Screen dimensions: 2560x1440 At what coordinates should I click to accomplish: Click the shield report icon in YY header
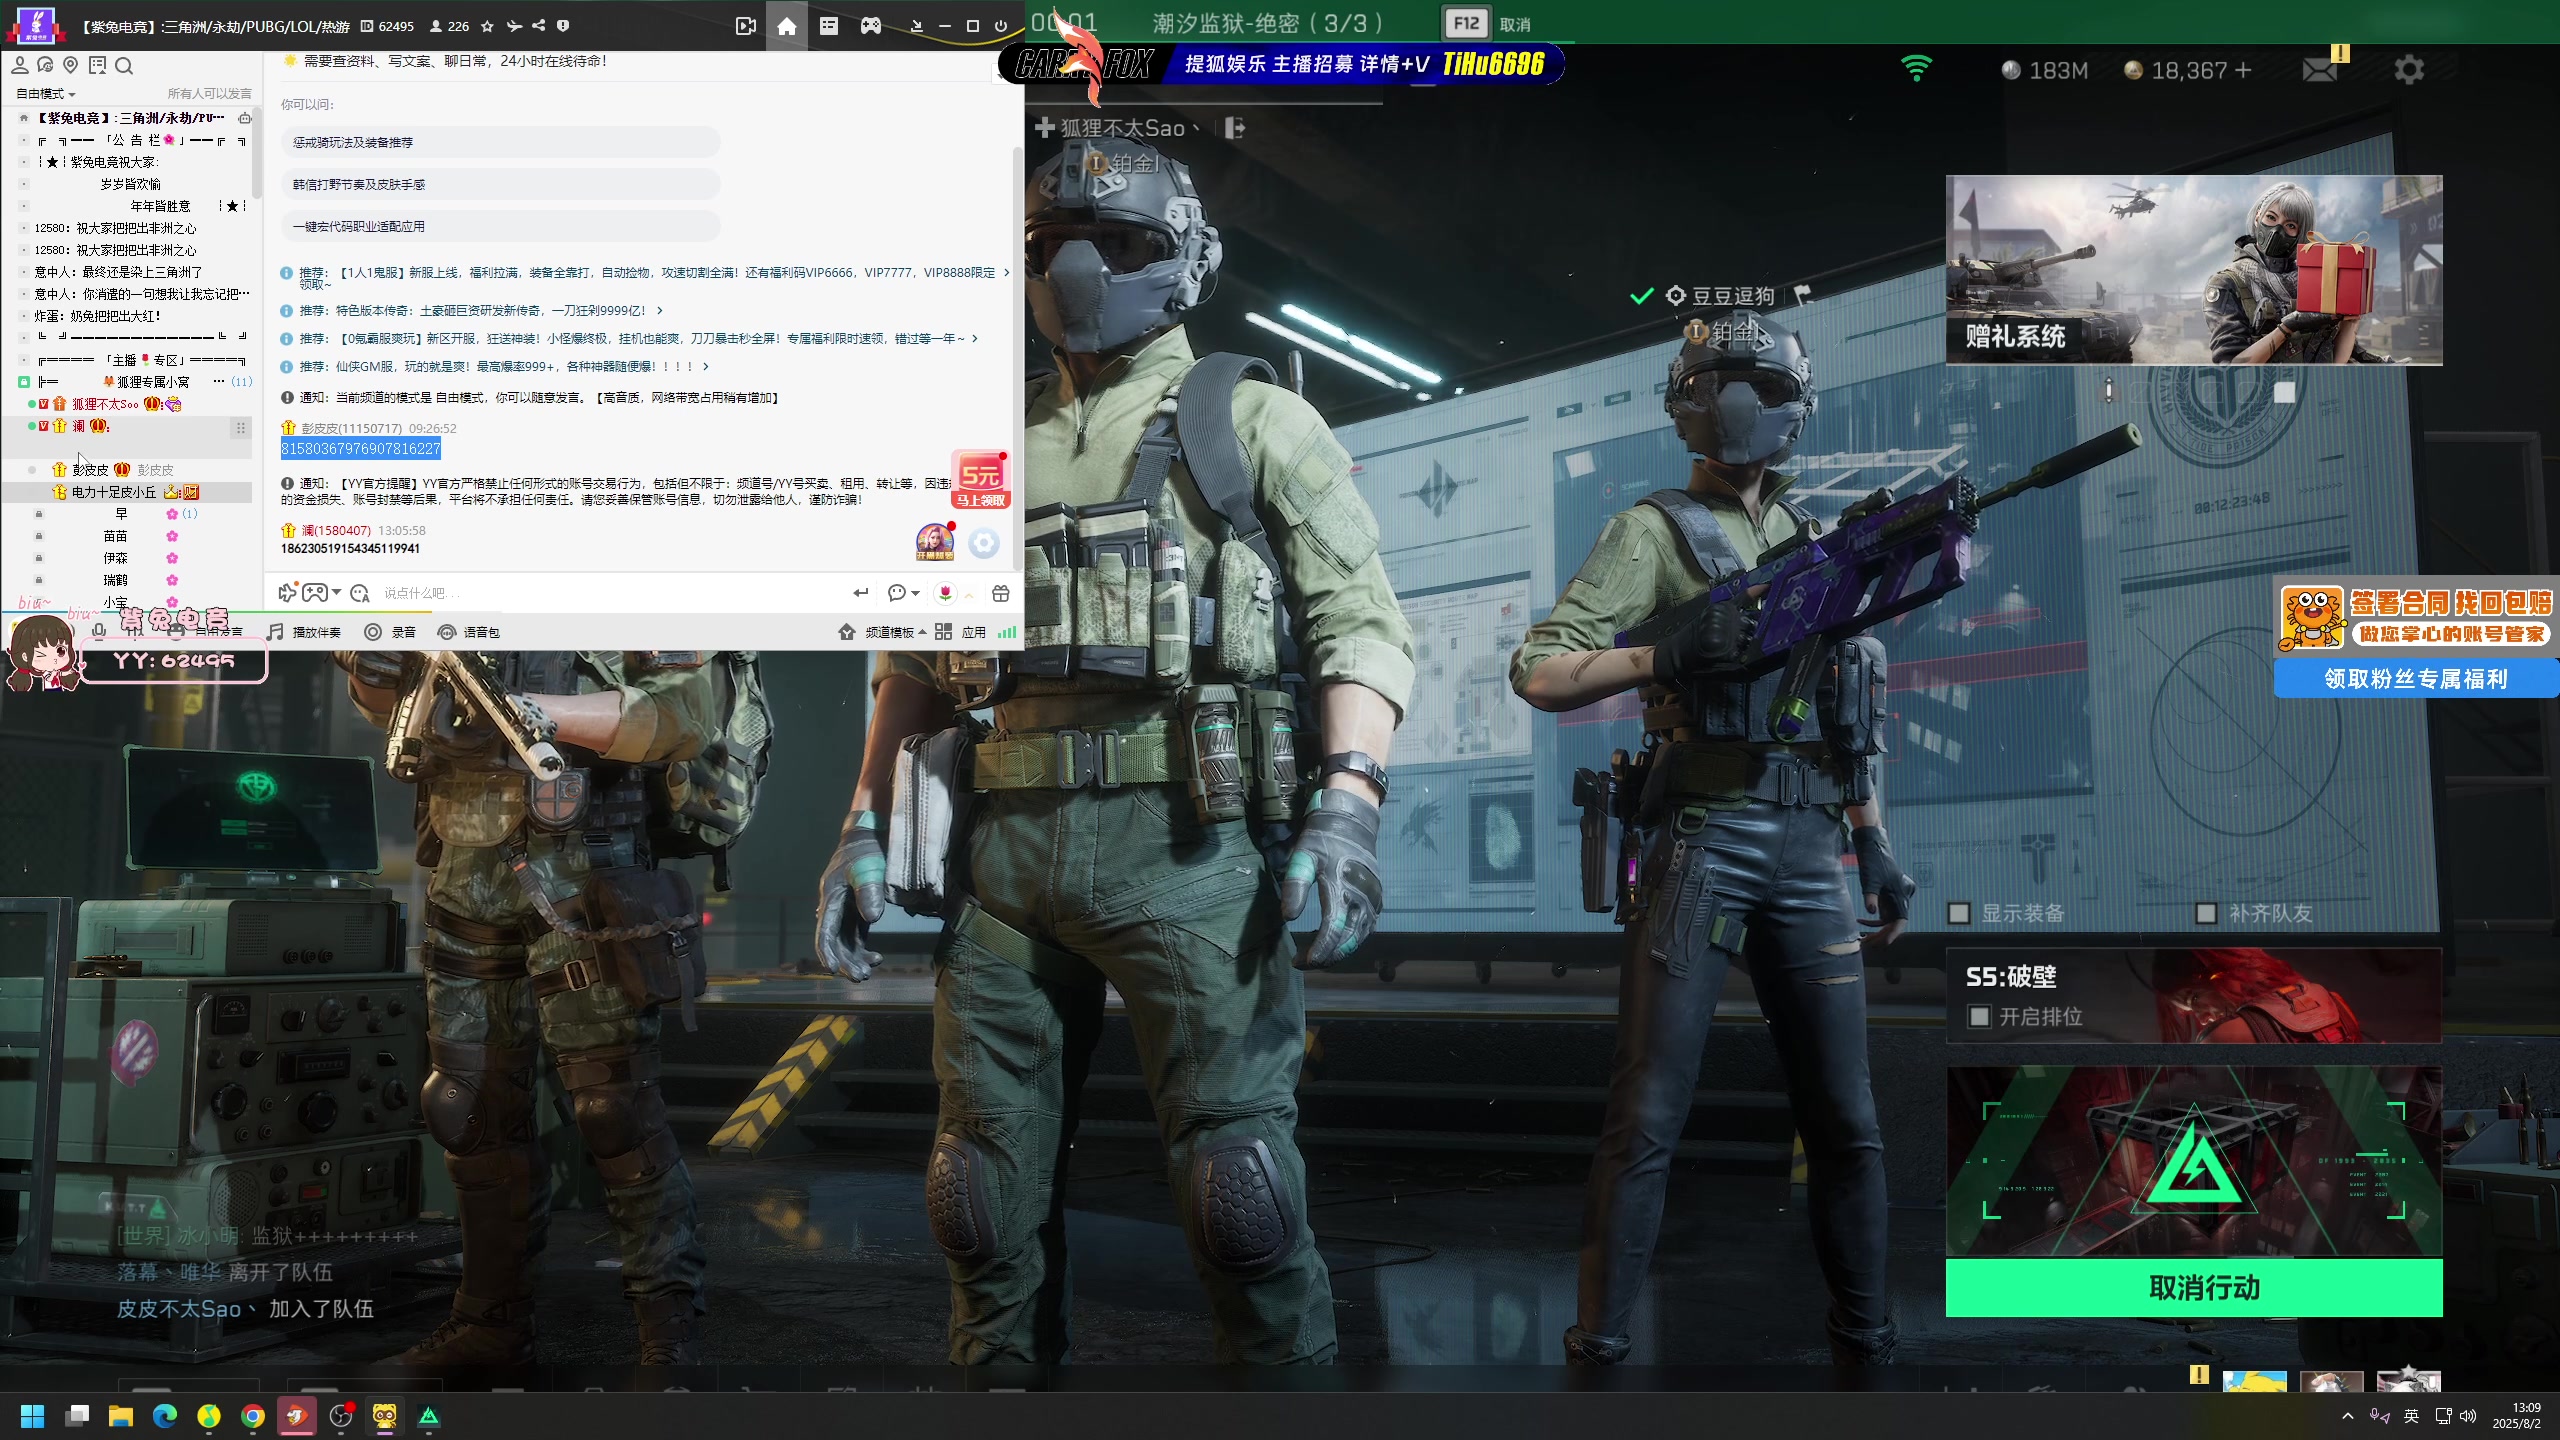(x=563, y=26)
